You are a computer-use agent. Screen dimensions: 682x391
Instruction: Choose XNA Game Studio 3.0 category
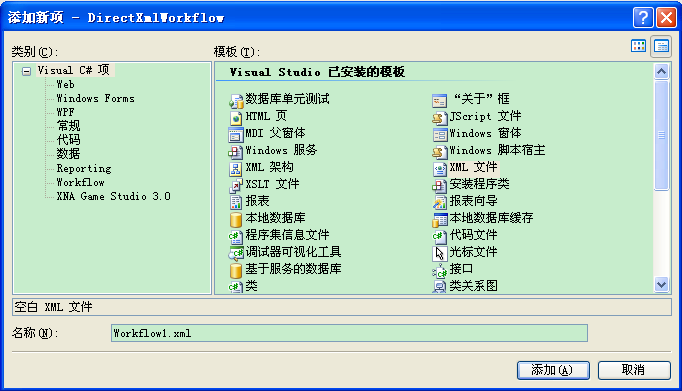(113, 196)
